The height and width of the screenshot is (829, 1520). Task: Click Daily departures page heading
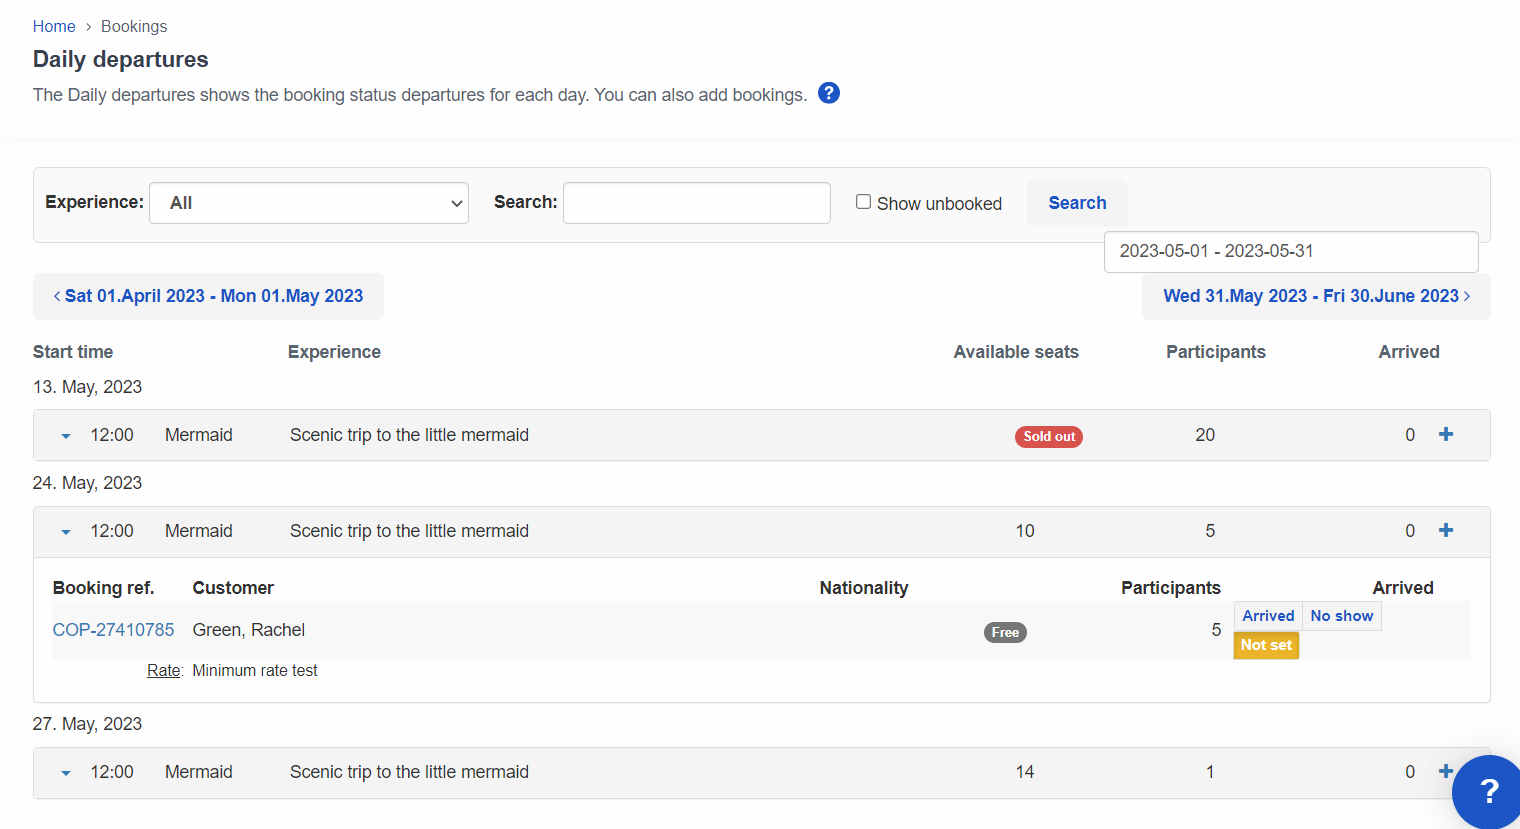click(121, 59)
